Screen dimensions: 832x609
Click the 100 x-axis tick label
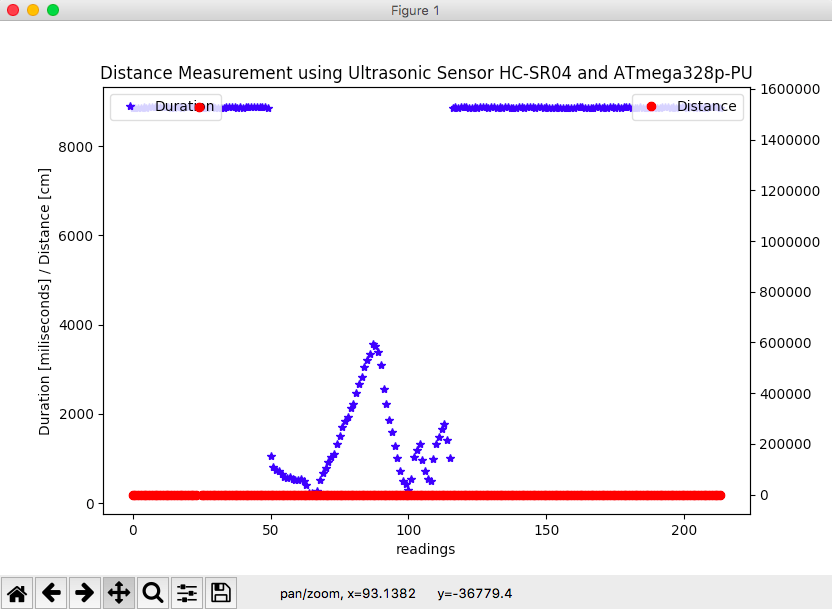(409, 530)
